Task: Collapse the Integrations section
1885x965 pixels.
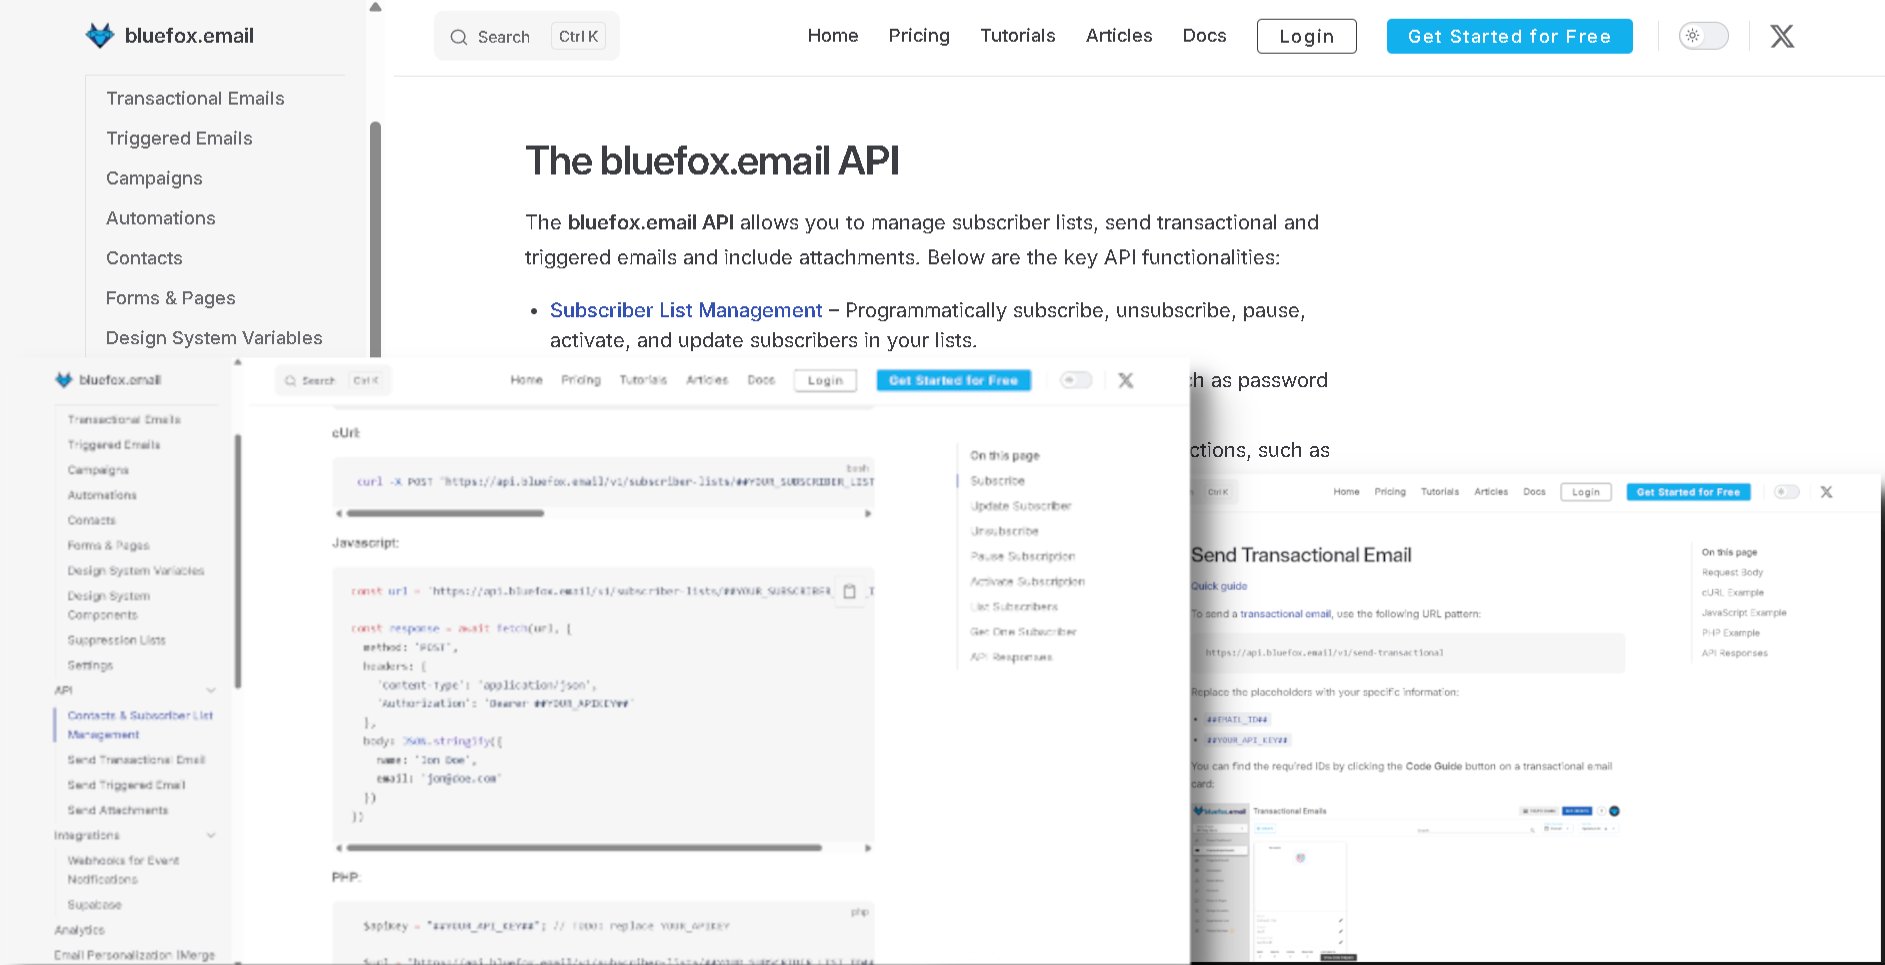Action: tap(211, 835)
